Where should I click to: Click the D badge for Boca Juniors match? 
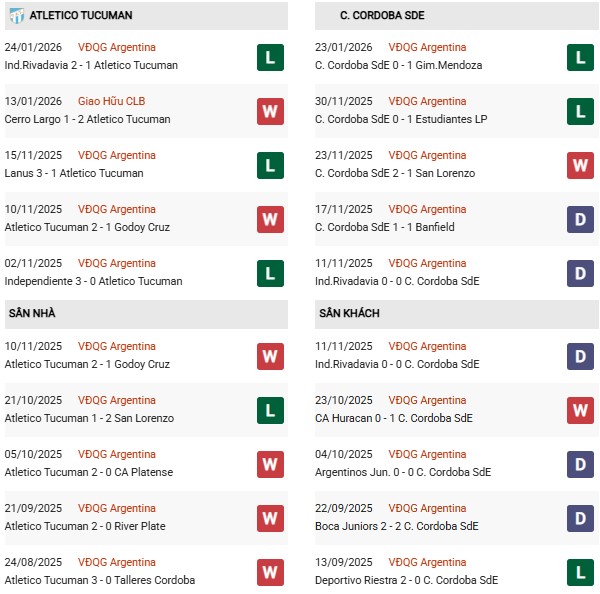[580, 518]
